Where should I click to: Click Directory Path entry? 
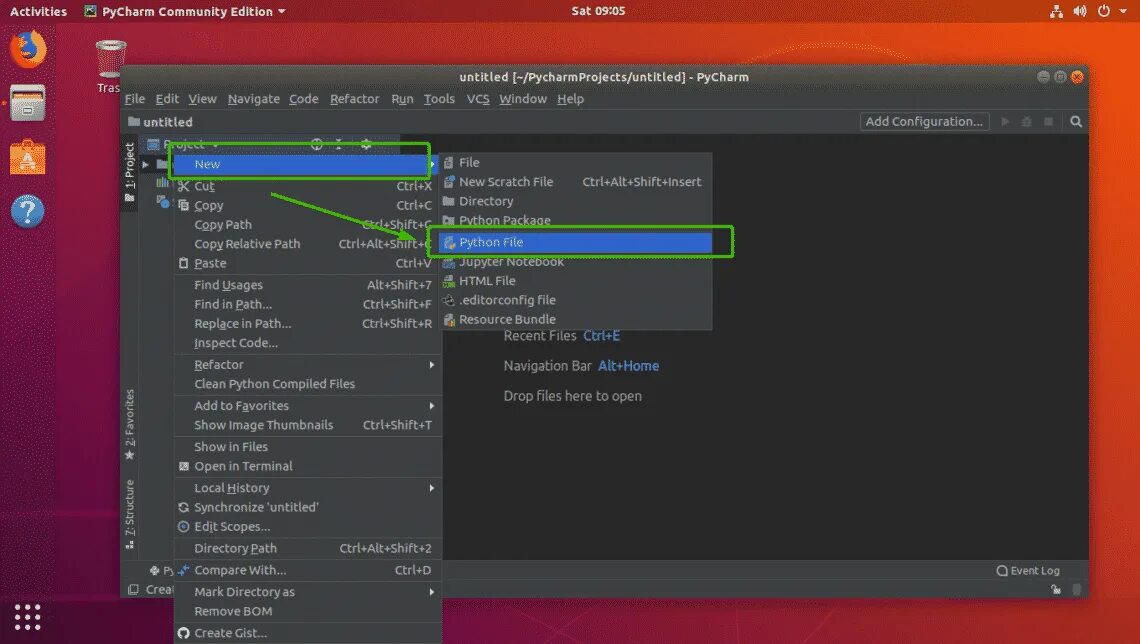pyautogui.click(x=307, y=548)
